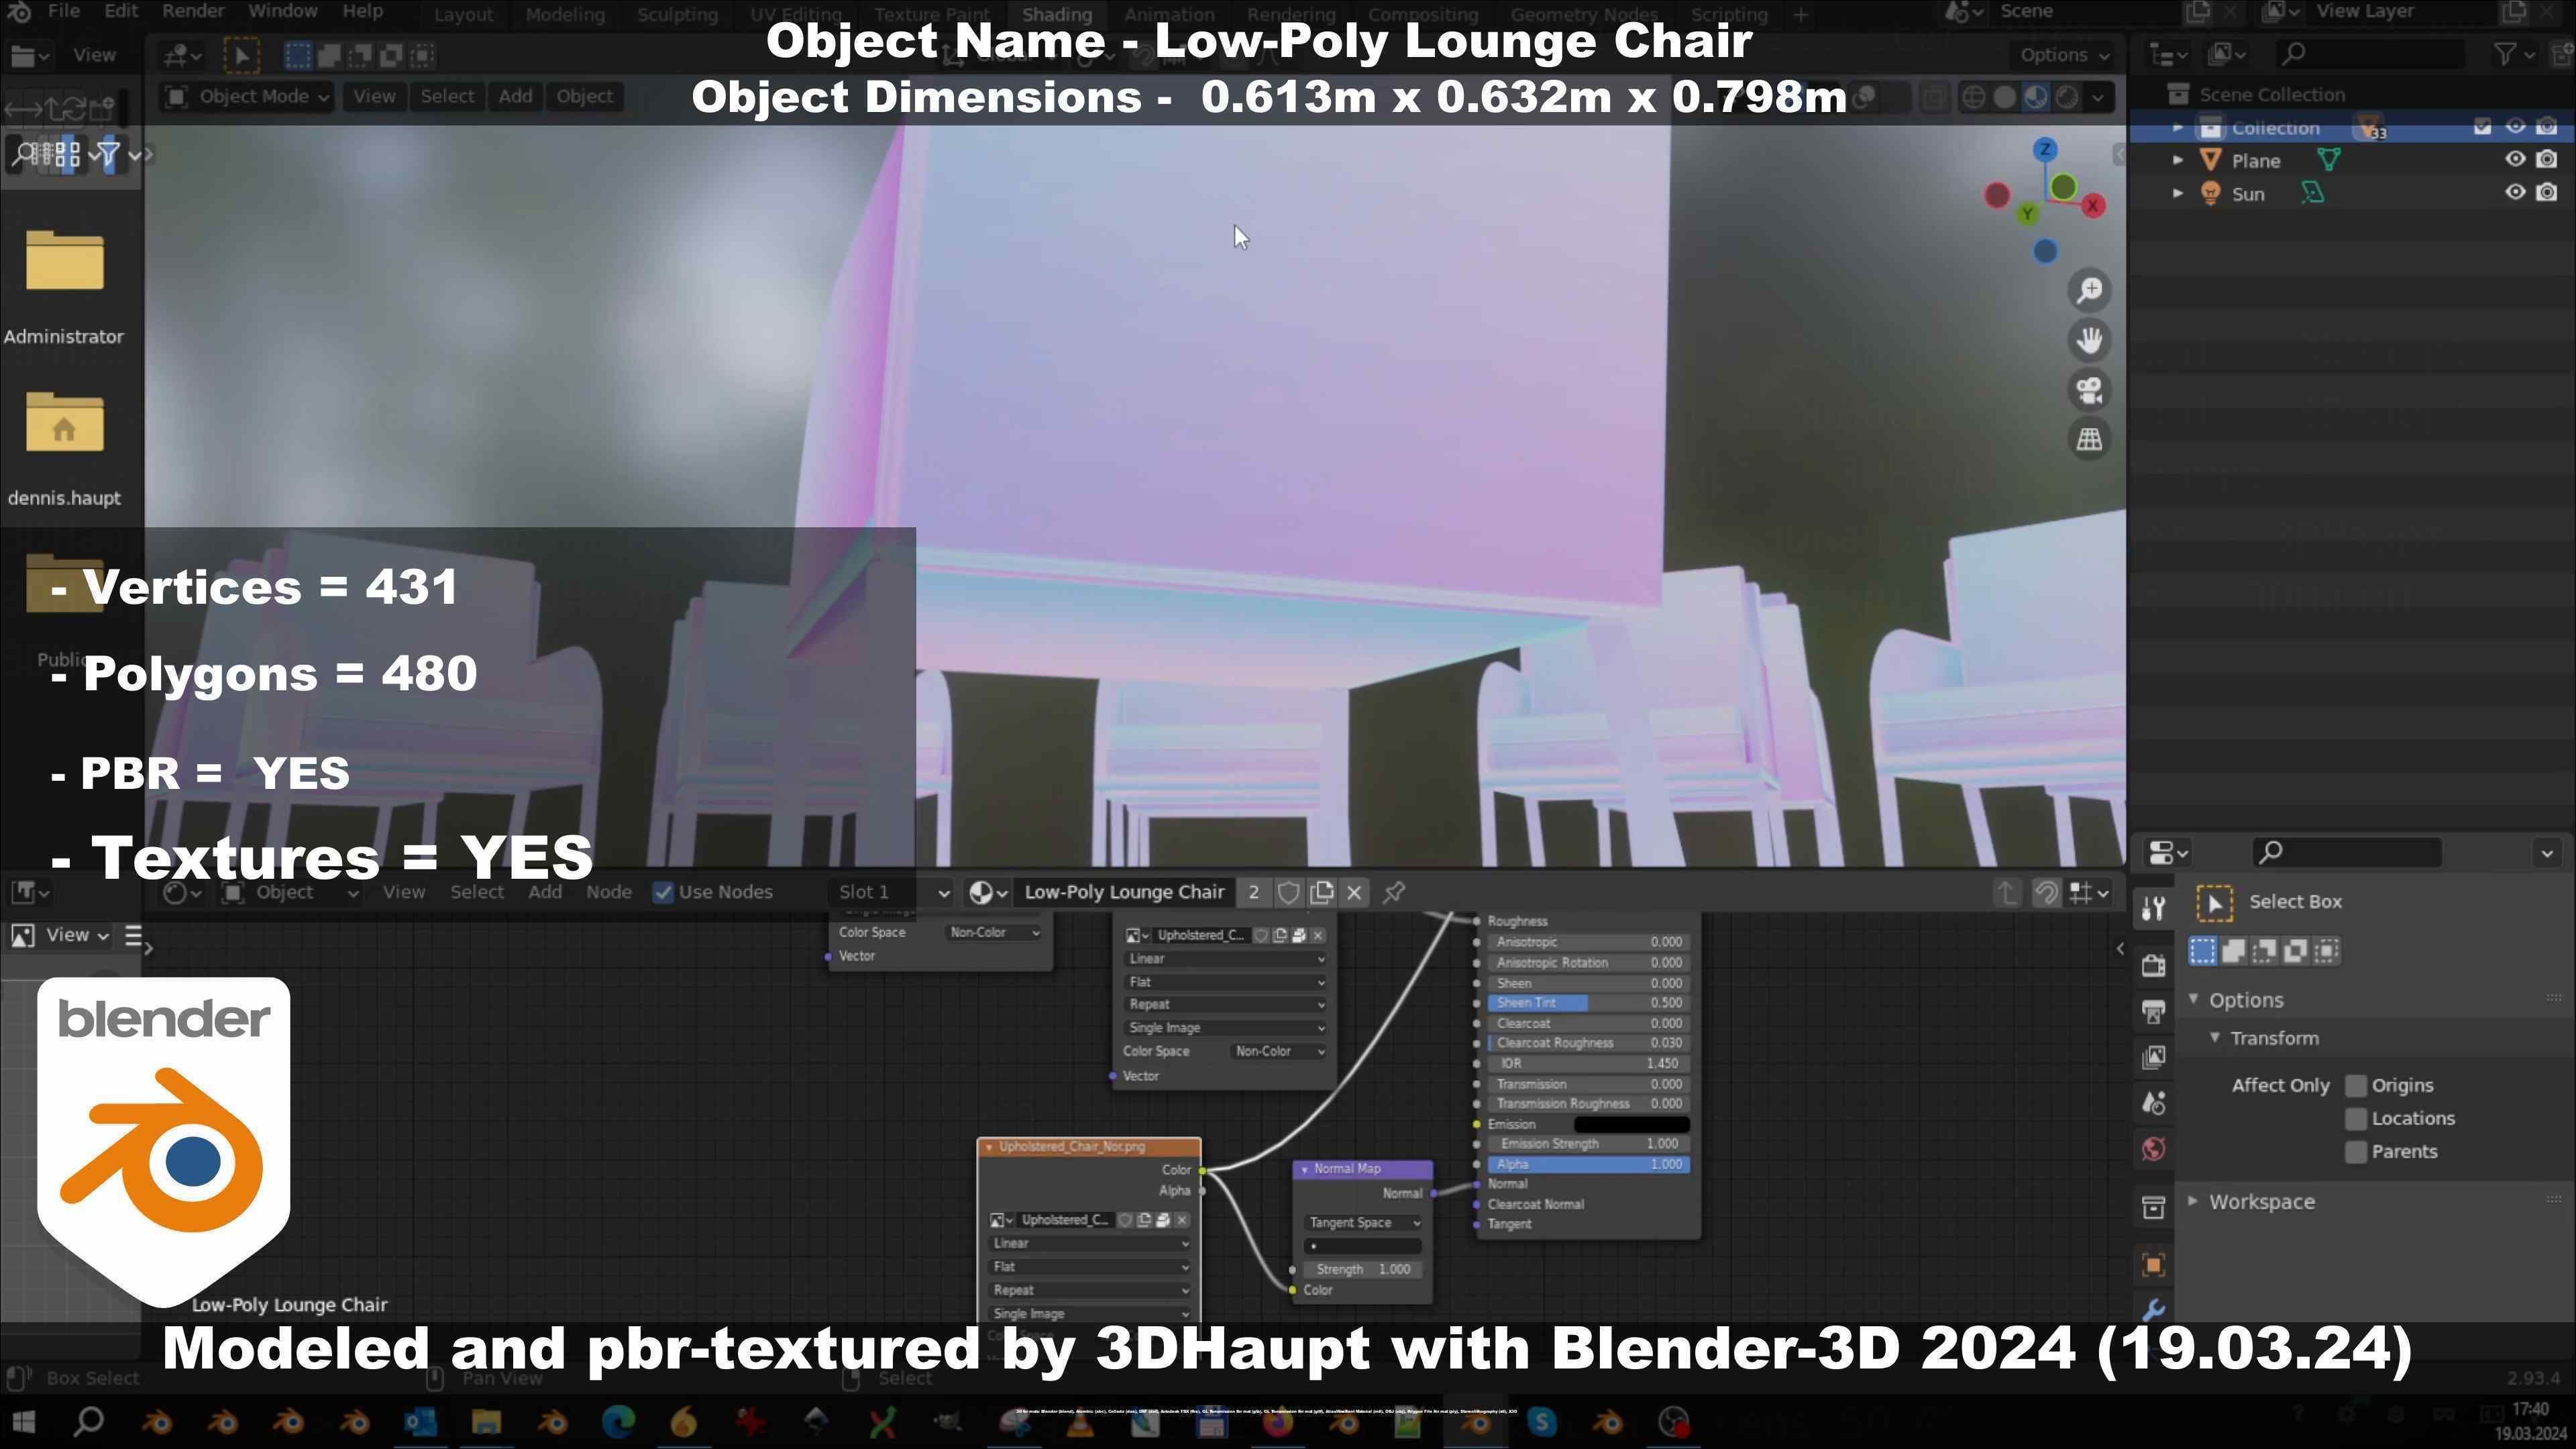Open the Edit menu
The width and height of the screenshot is (2576, 1449).
tap(121, 12)
